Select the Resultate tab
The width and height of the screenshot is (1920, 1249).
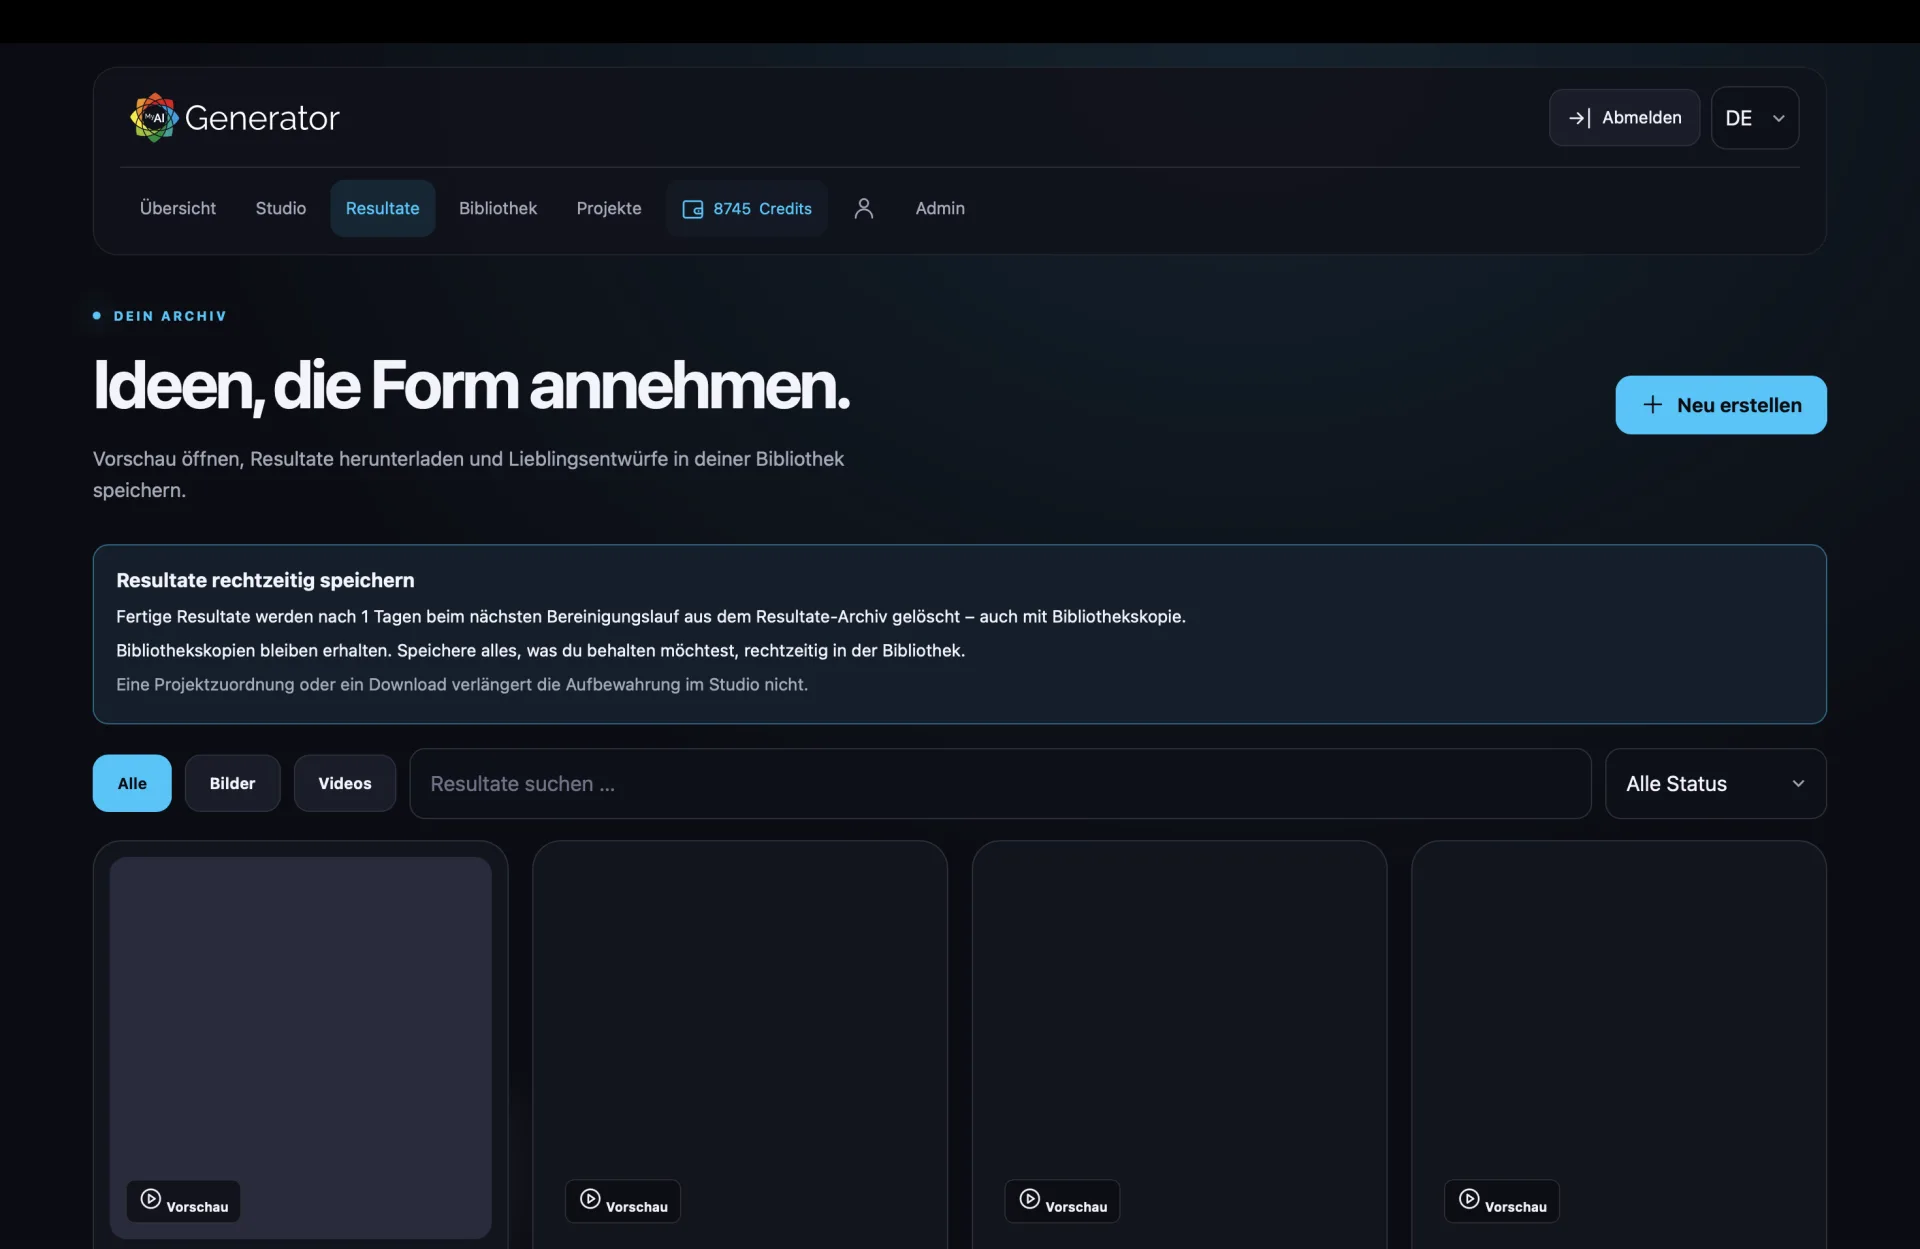(x=383, y=208)
